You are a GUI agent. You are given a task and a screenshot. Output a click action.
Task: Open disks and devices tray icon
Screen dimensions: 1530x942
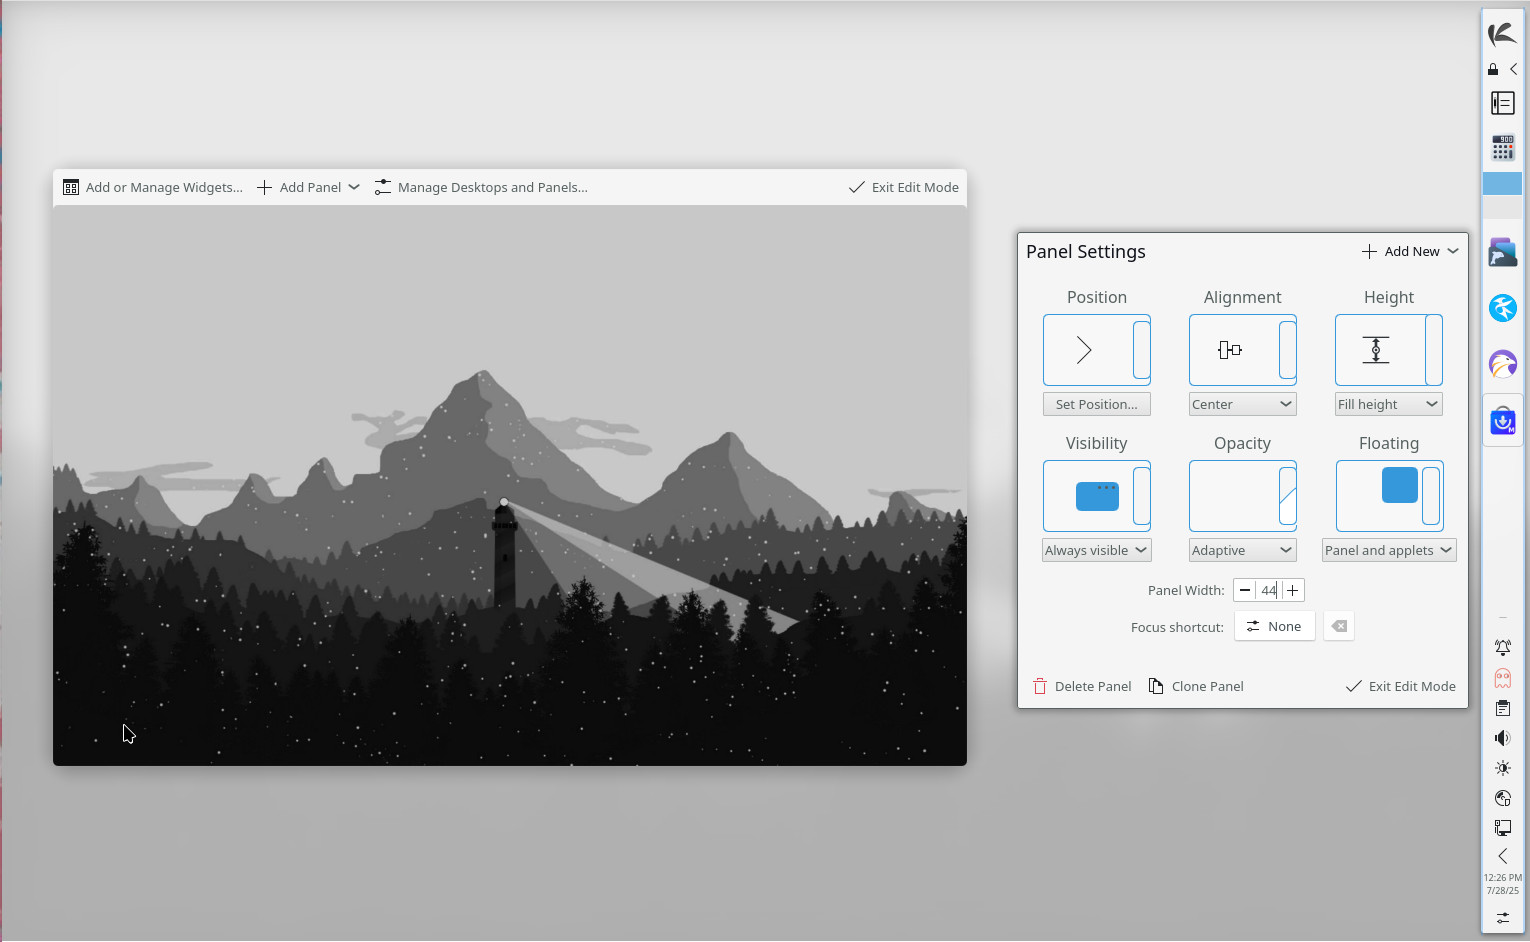pos(1502,798)
